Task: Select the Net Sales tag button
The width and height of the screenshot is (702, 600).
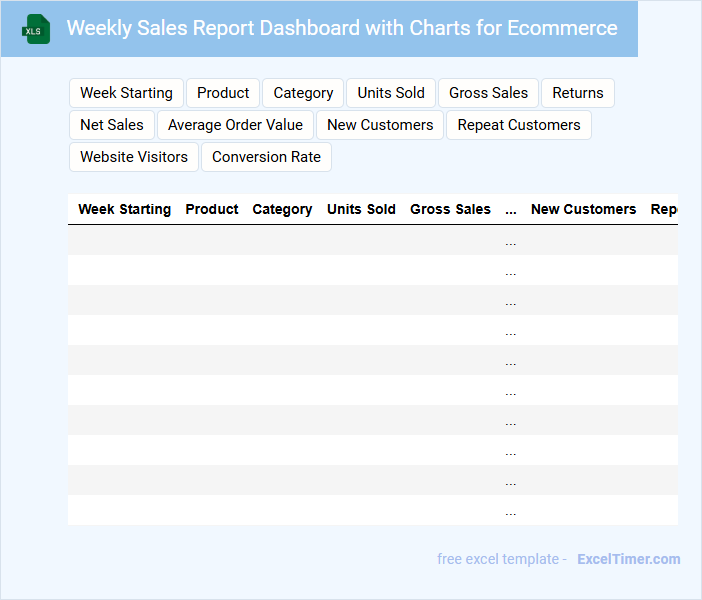Action: [x=112, y=125]
